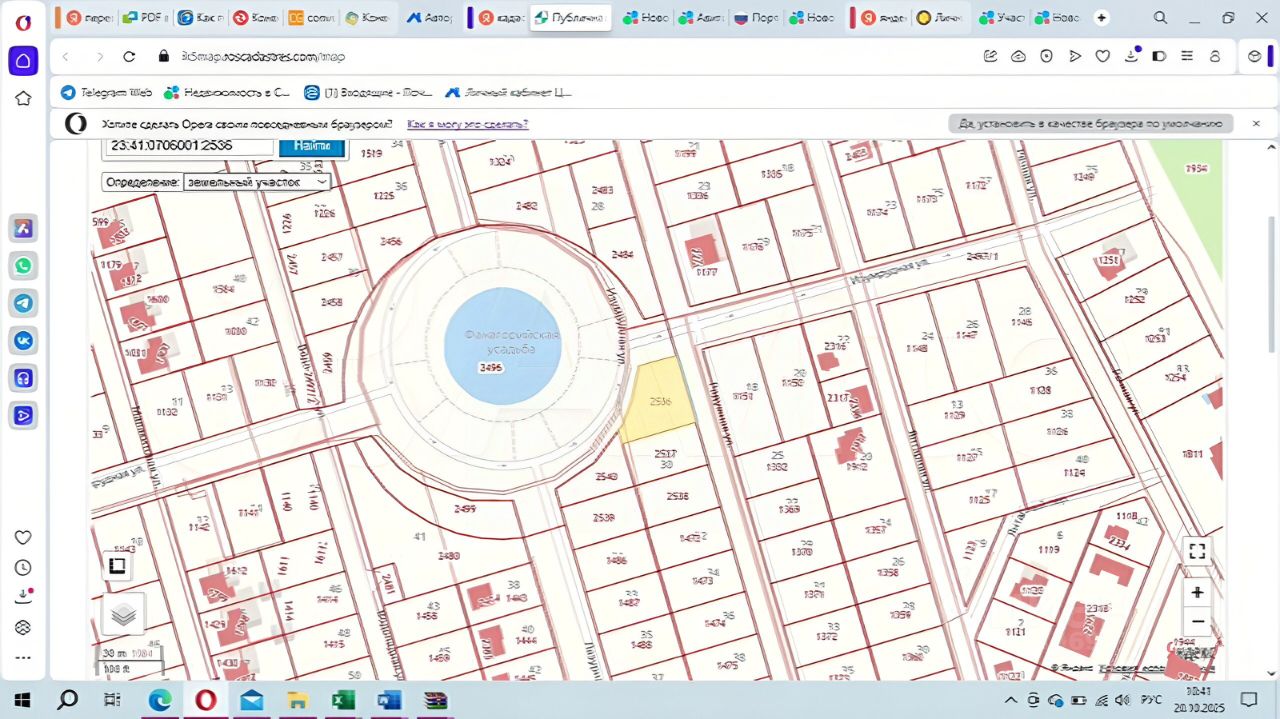Open the 'Личный кабинет' bookmark
The image size is (1280, 719).
point(508,92)
